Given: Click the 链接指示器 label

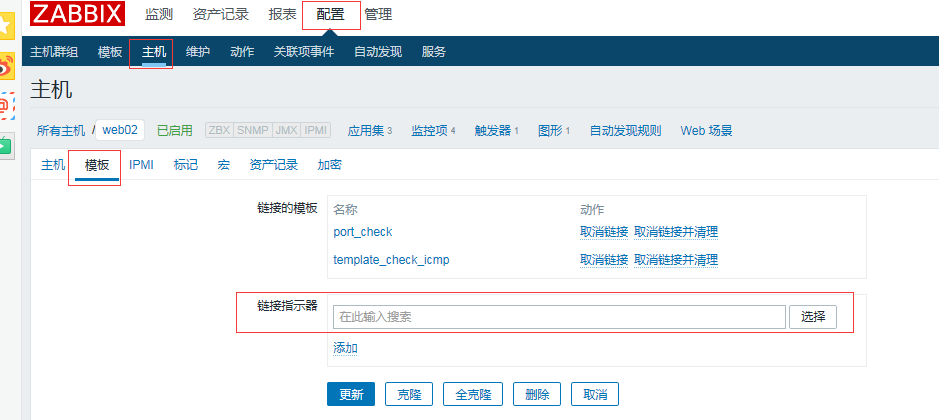Looking at the screenshot, I should coord(287,306).
